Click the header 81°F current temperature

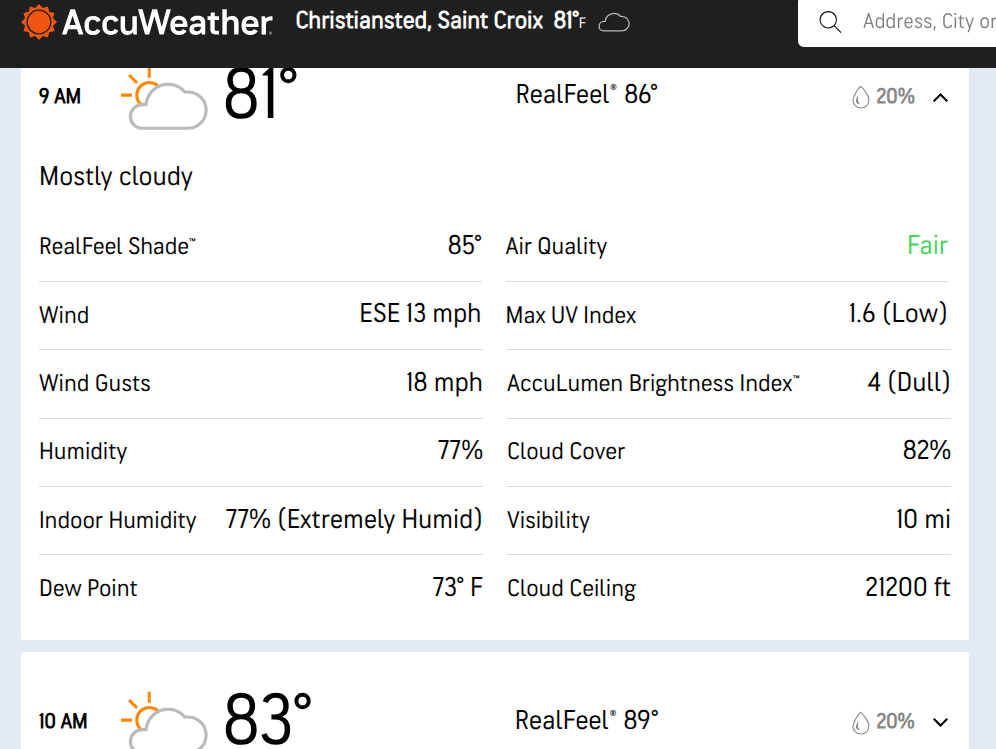[x=569, y=21]
